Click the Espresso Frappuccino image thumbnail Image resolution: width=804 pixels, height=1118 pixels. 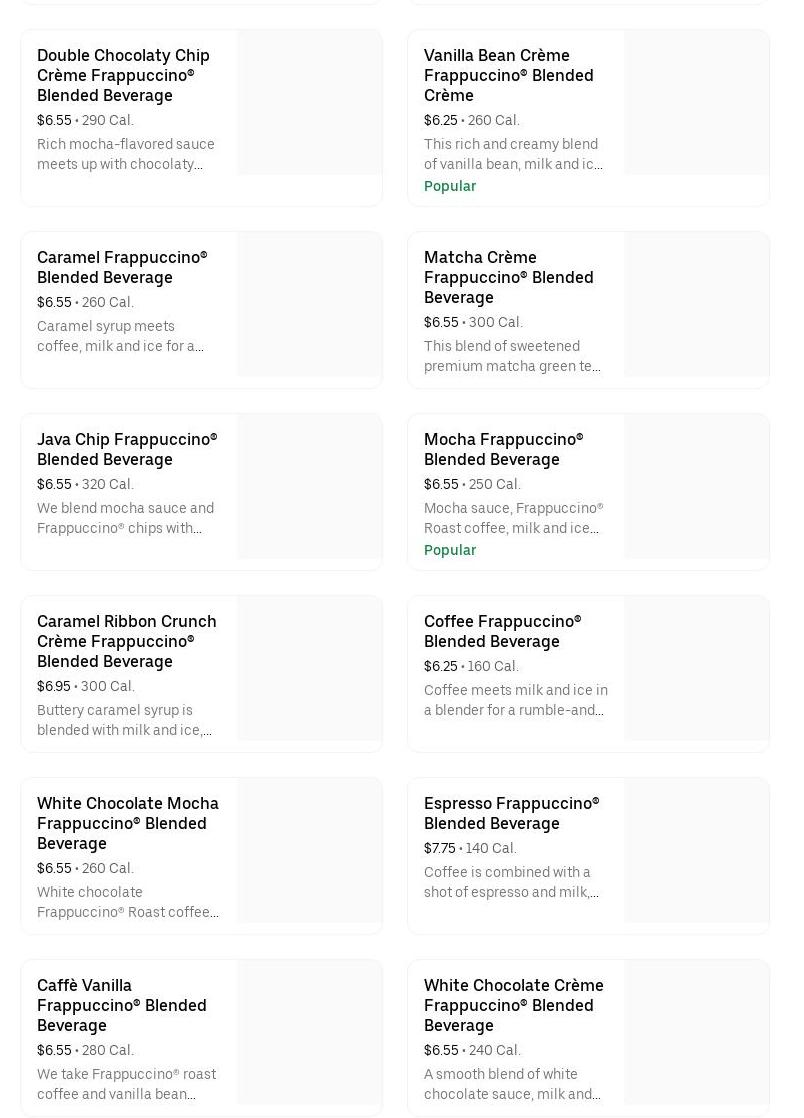696,851
